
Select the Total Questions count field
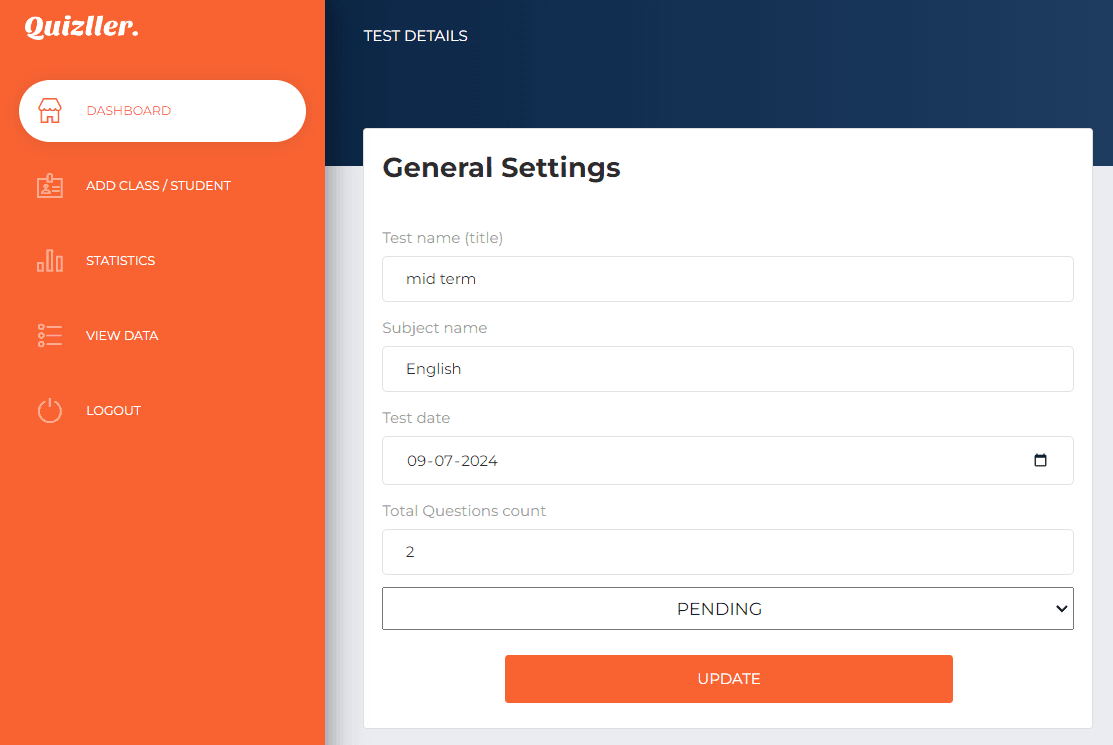(x=728, y=552)
